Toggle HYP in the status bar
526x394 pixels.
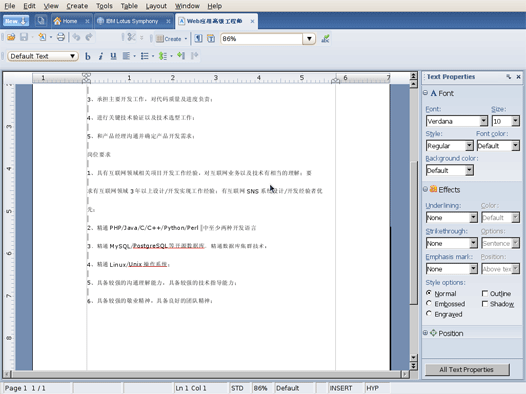point(373,388)
